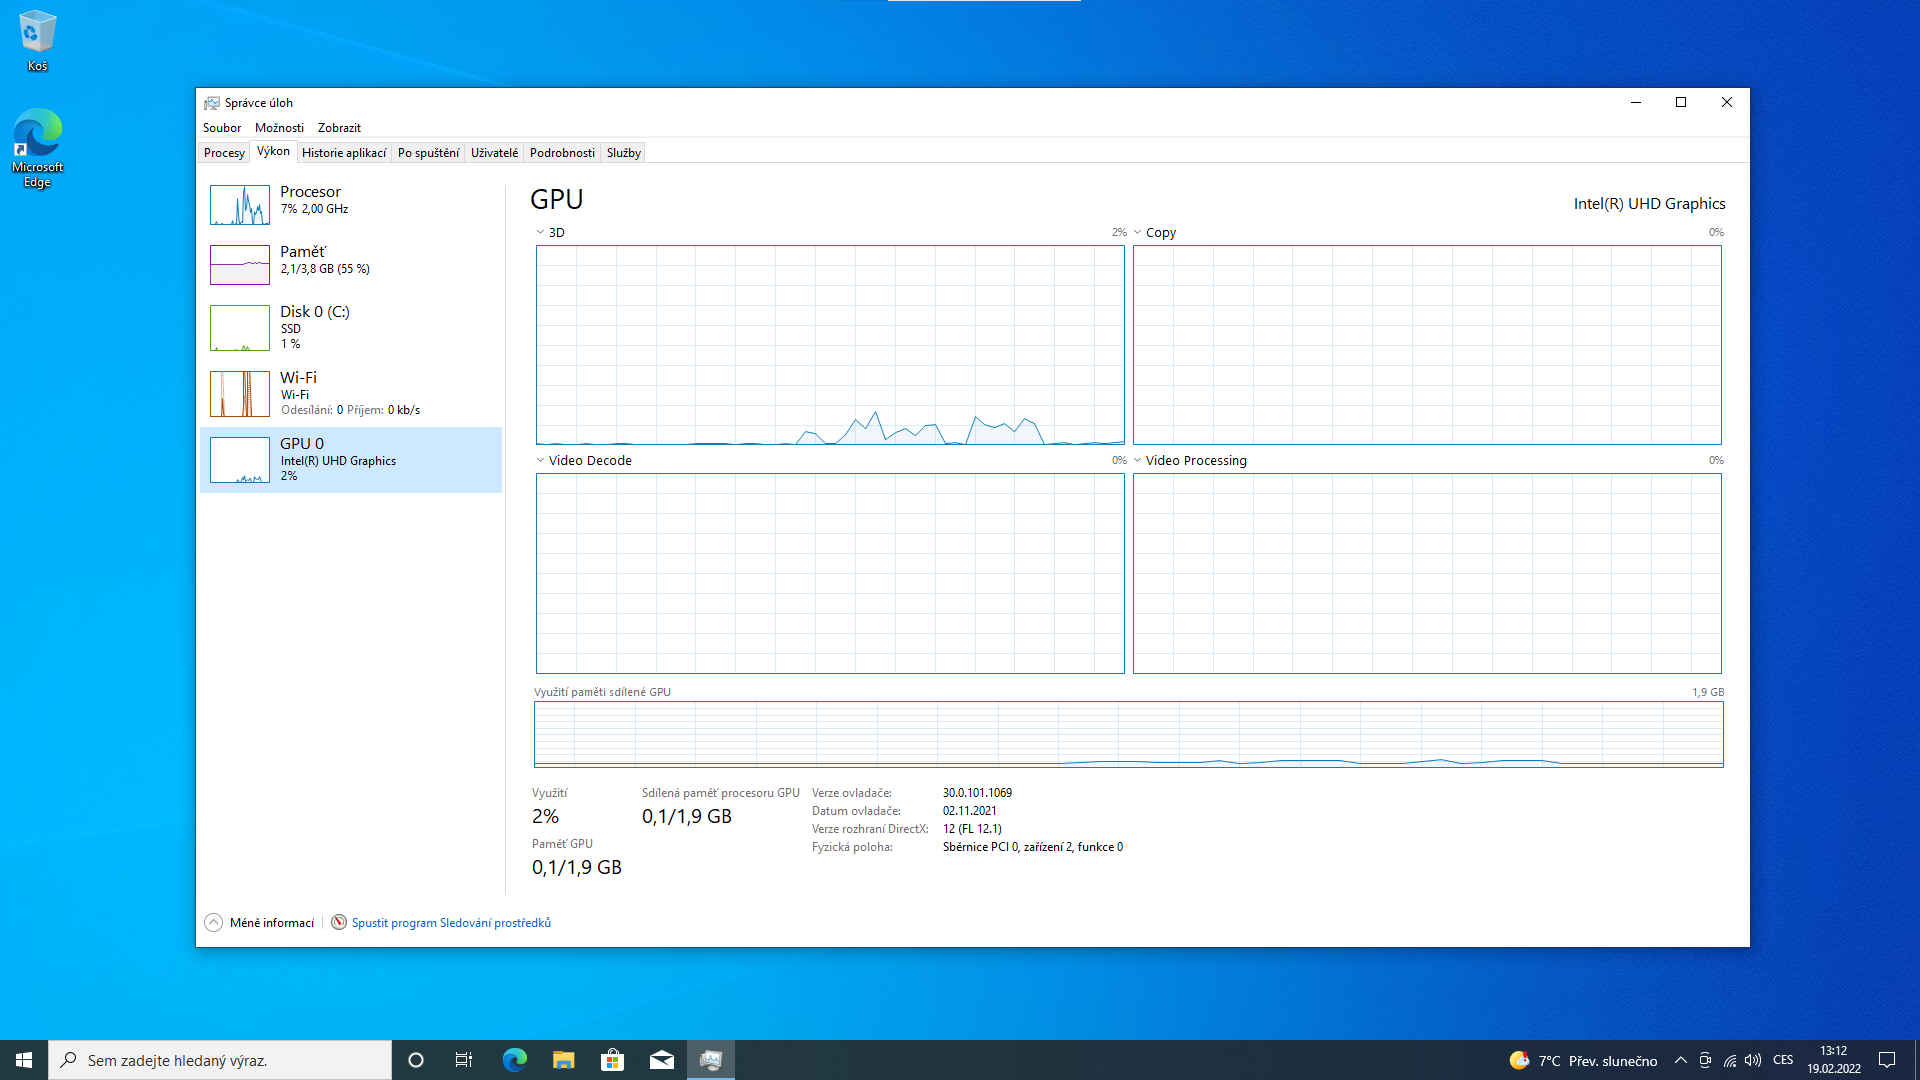
Task: Open Cortana from the taskbar circle icon
Action: pos(416,1060)
